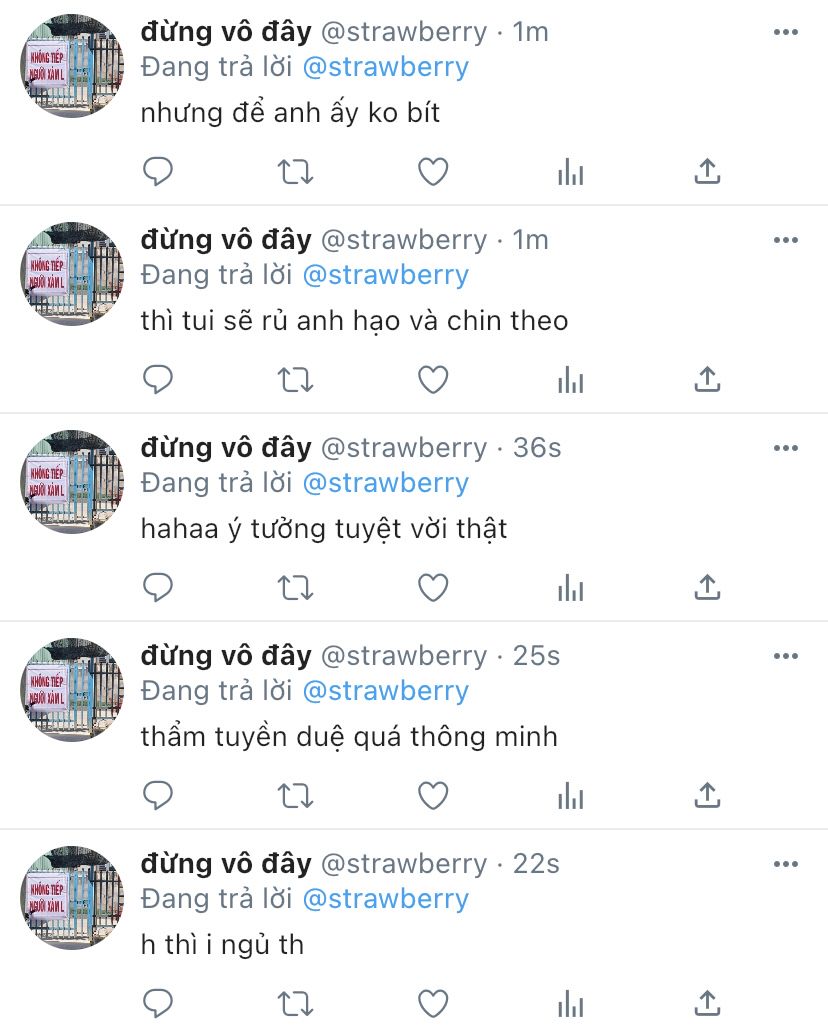This screenshot has width=828, height=1034.
Task: Retweet the "h thì i ngủ th" tweet
Action: (x=295, y=1004)
